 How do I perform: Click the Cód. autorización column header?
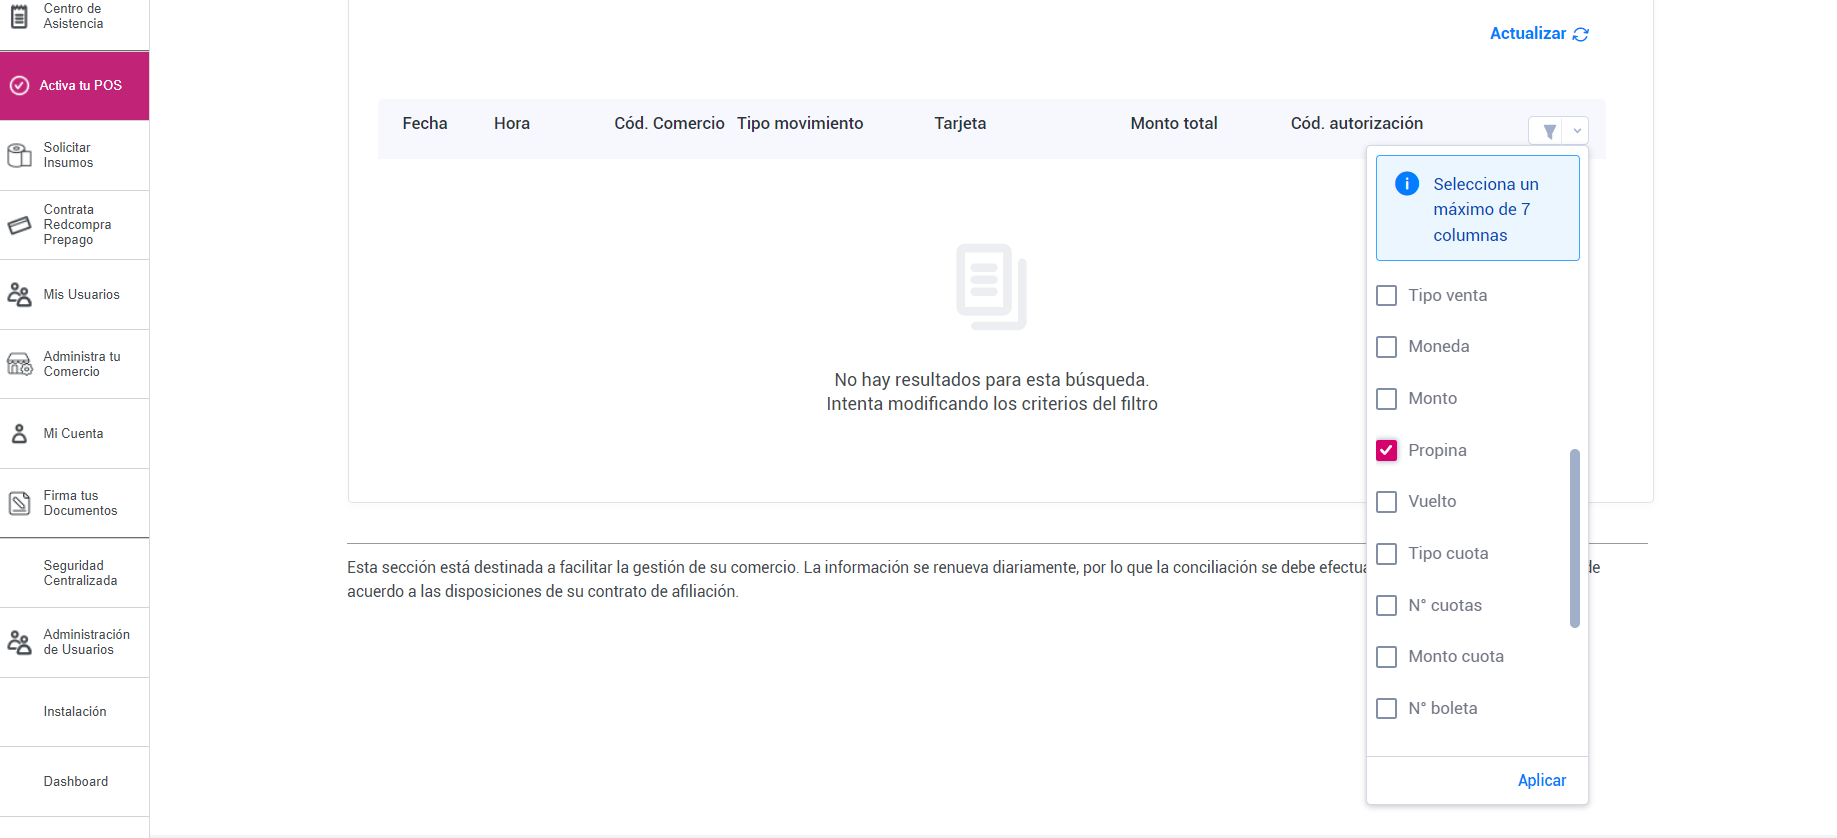click(1357, 124)
